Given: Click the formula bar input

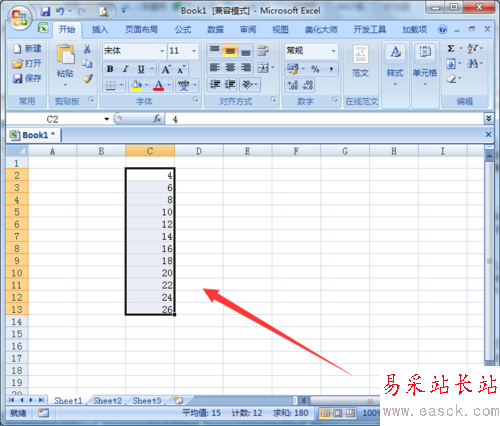Looking at the screenshot, I should (325, 119).
